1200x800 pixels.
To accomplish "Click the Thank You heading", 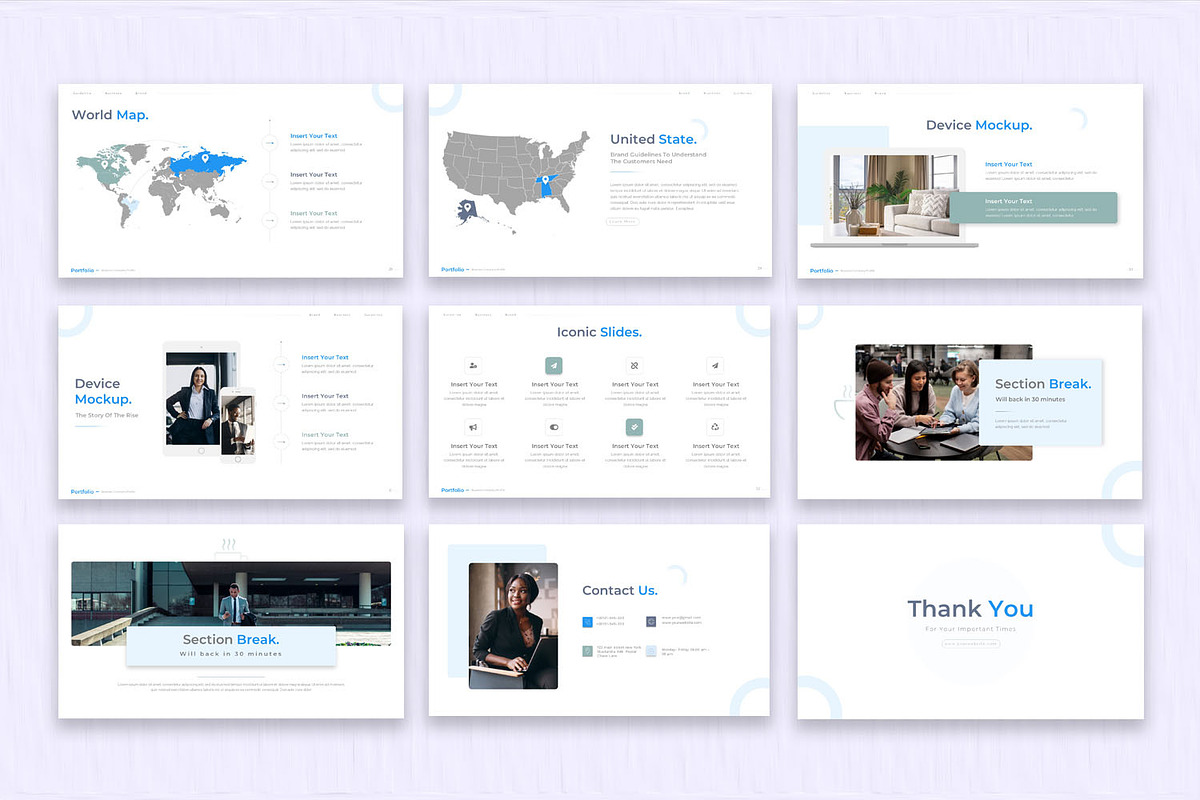I will 970,609.
